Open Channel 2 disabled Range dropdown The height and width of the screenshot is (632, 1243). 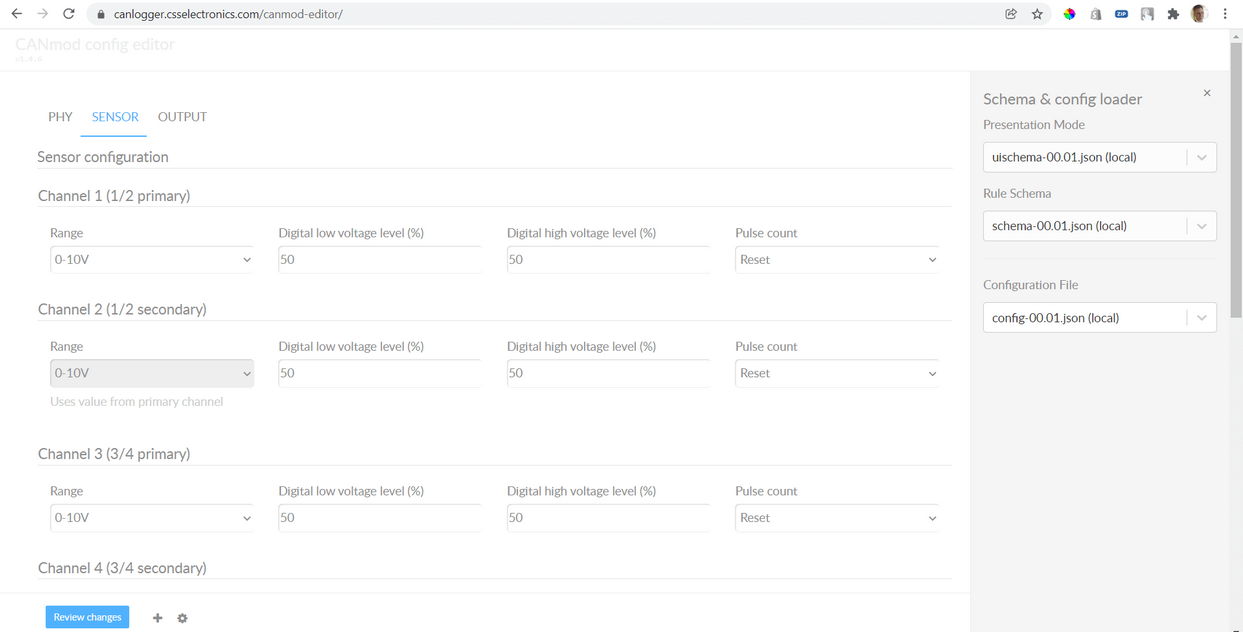pyautogui.click(x=152, y=373)
